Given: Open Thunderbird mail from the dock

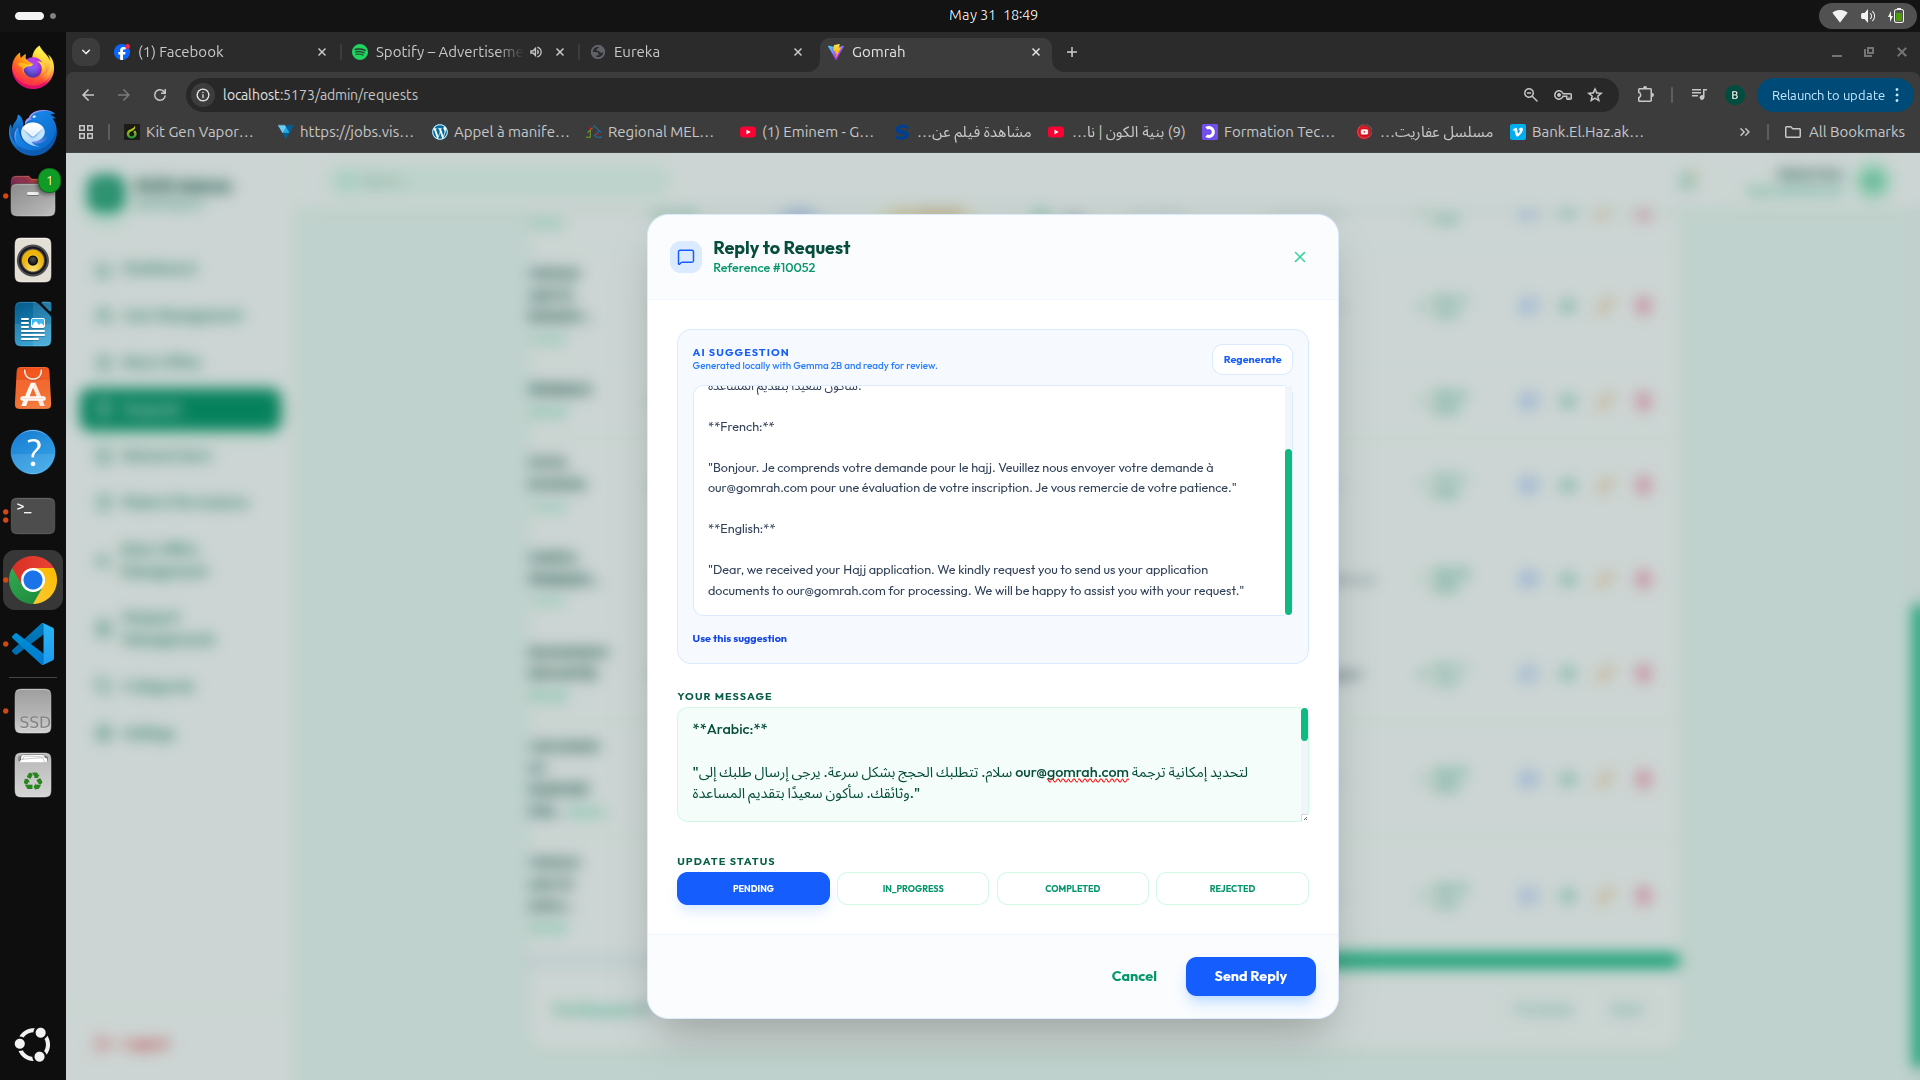Looking at the screenshot, I should pyautogui.click(x=33, y=132).
